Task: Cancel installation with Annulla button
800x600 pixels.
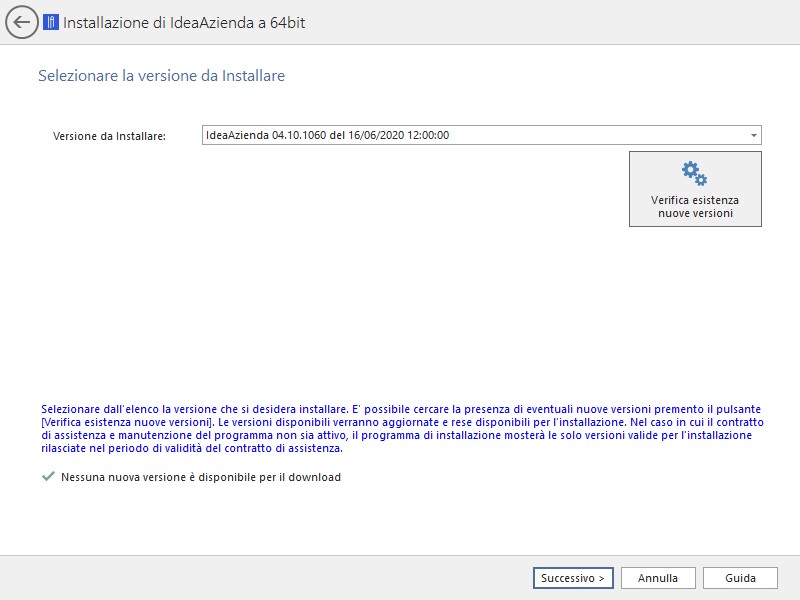Action: click(x=658, y=578)
